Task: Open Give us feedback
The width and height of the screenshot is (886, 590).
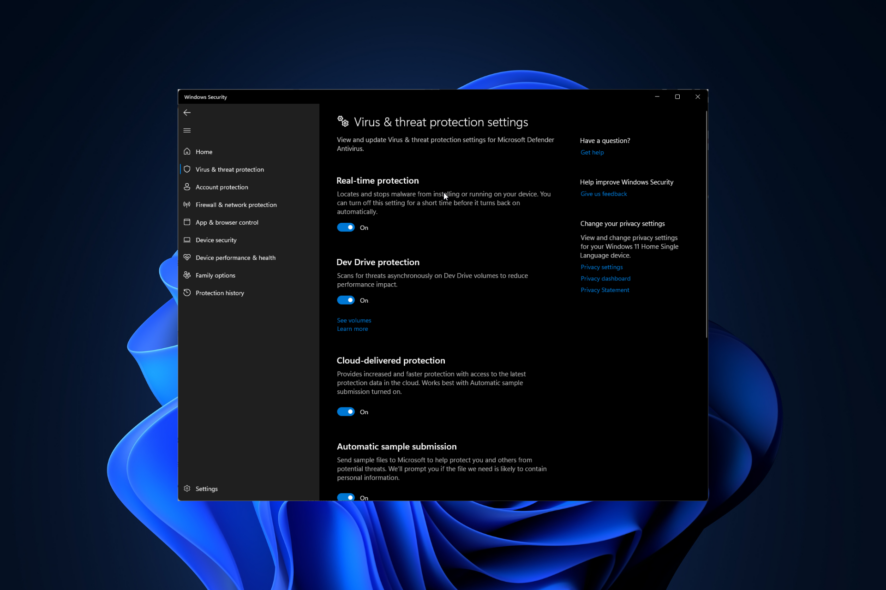Action: [603, 194]
